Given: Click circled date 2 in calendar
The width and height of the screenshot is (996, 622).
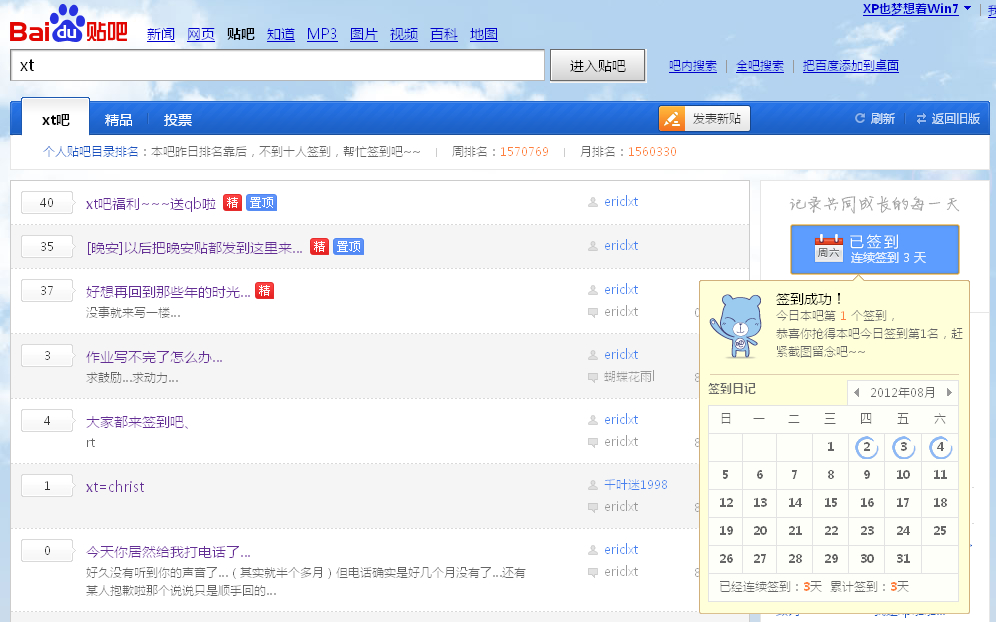Looking at the screenshot, I should (x=866, y=447).
